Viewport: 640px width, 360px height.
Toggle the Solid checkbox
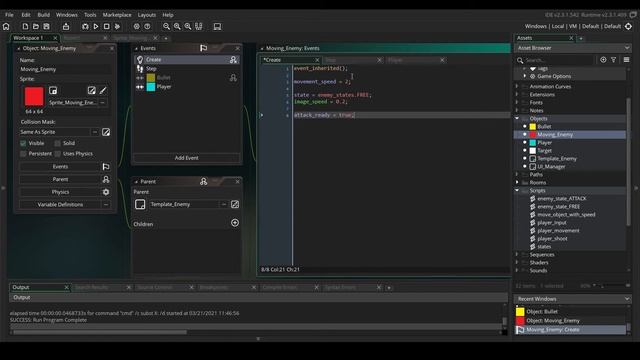pyautogui.click(x=58, y=143)
